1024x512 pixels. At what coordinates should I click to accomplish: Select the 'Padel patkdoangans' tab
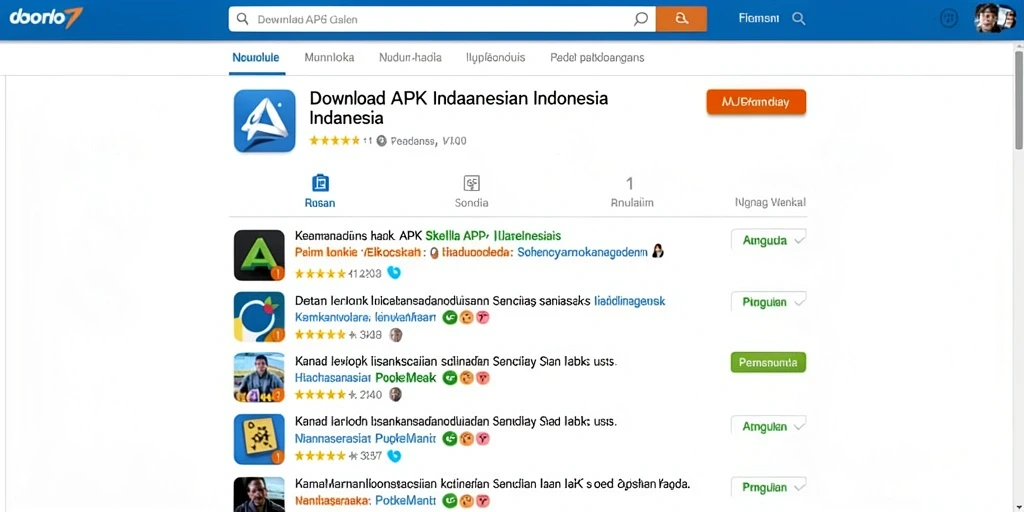pos(597,57)
